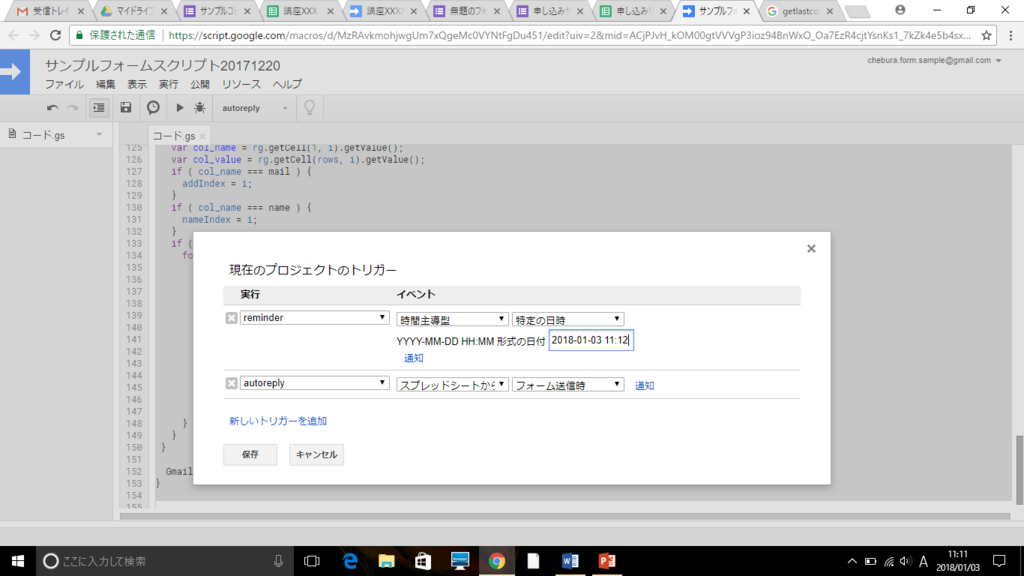Image resolution: width=1024 pixels, height=576 pixels.
Task: Open the action center notifications icon
Action: click(x=999, y=561)
